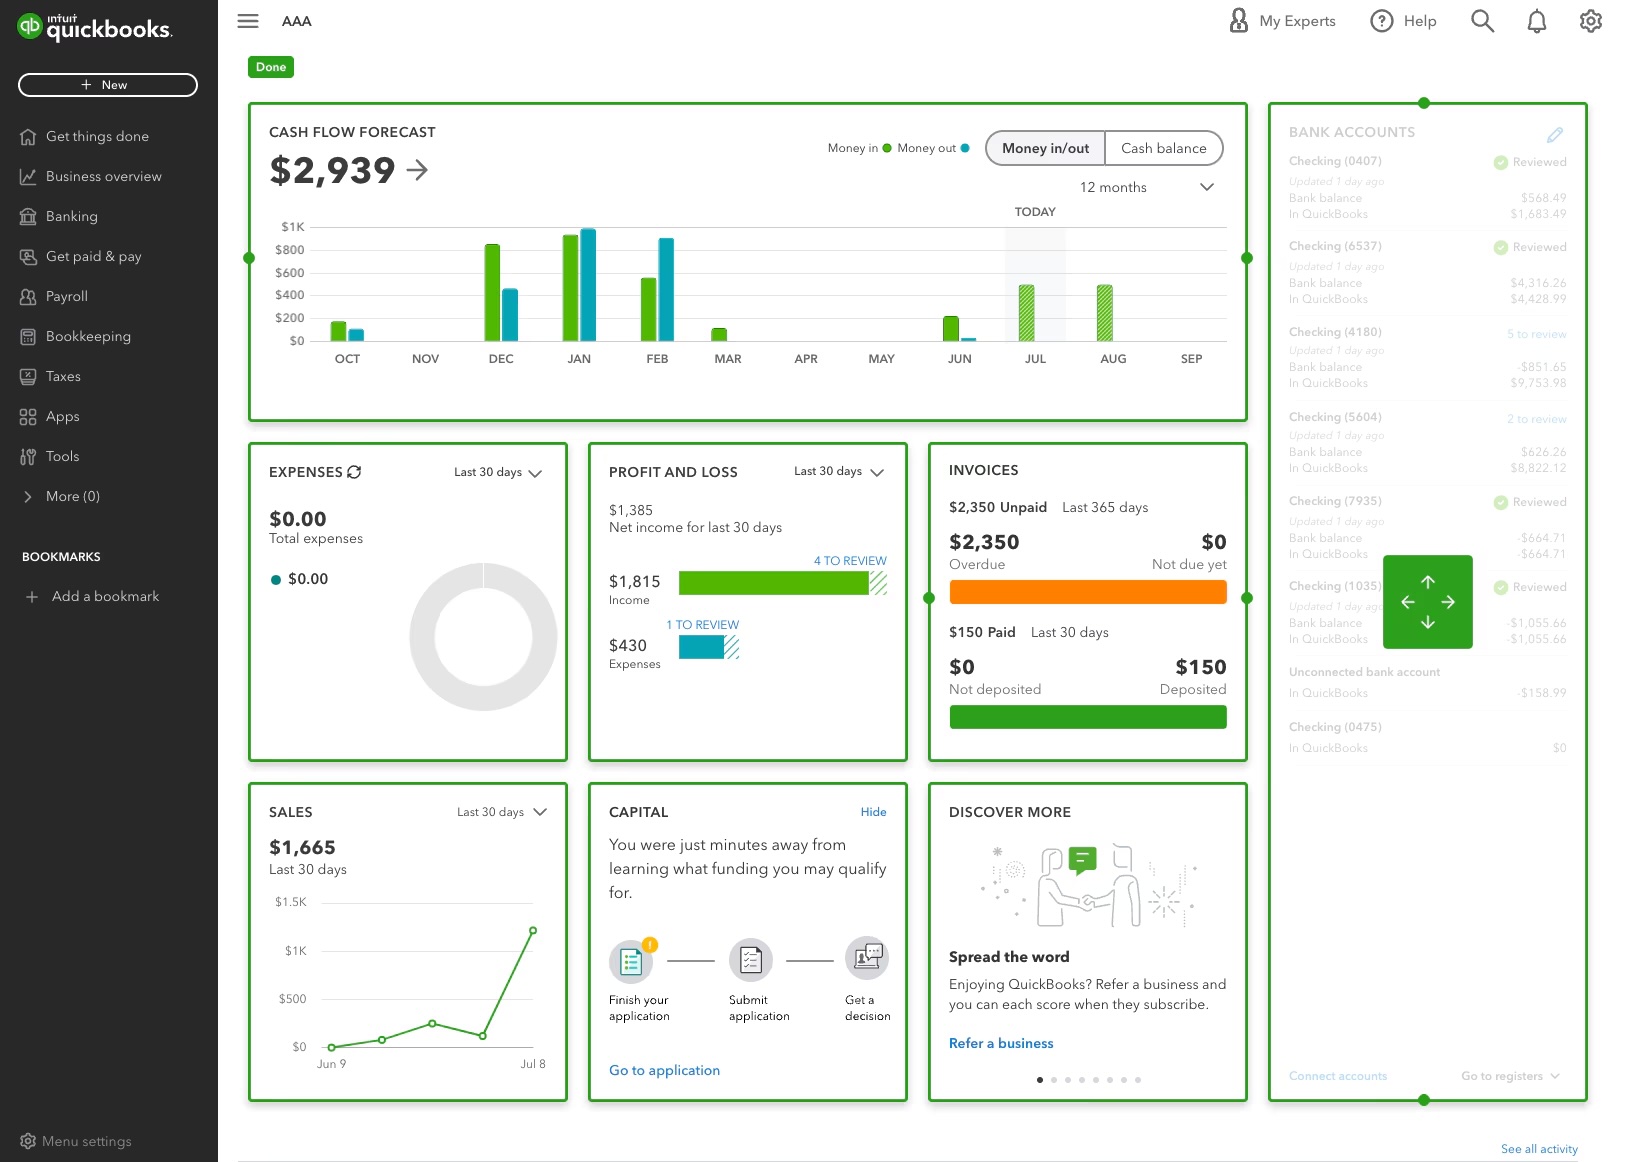Viewport: 1627px width, 1162px height.
Task: Open the edit pencil in Bank Accounts panel
Action: point(1555,133)
